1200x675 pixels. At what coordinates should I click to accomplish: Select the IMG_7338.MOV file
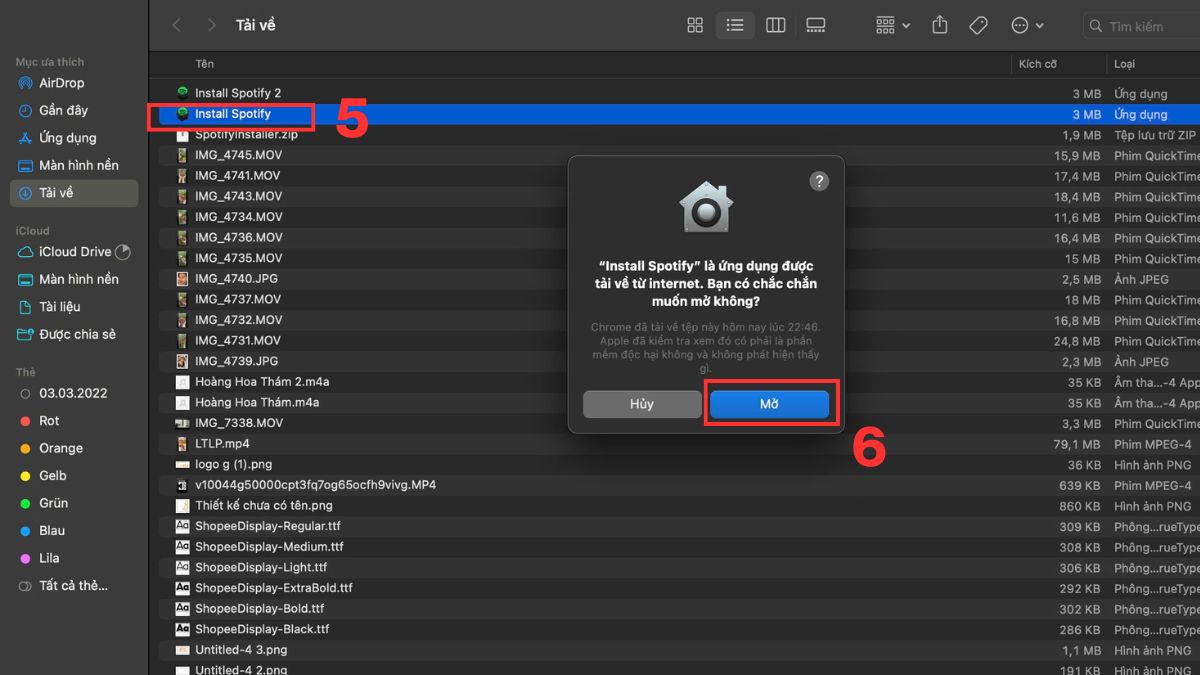click(238, 423)
